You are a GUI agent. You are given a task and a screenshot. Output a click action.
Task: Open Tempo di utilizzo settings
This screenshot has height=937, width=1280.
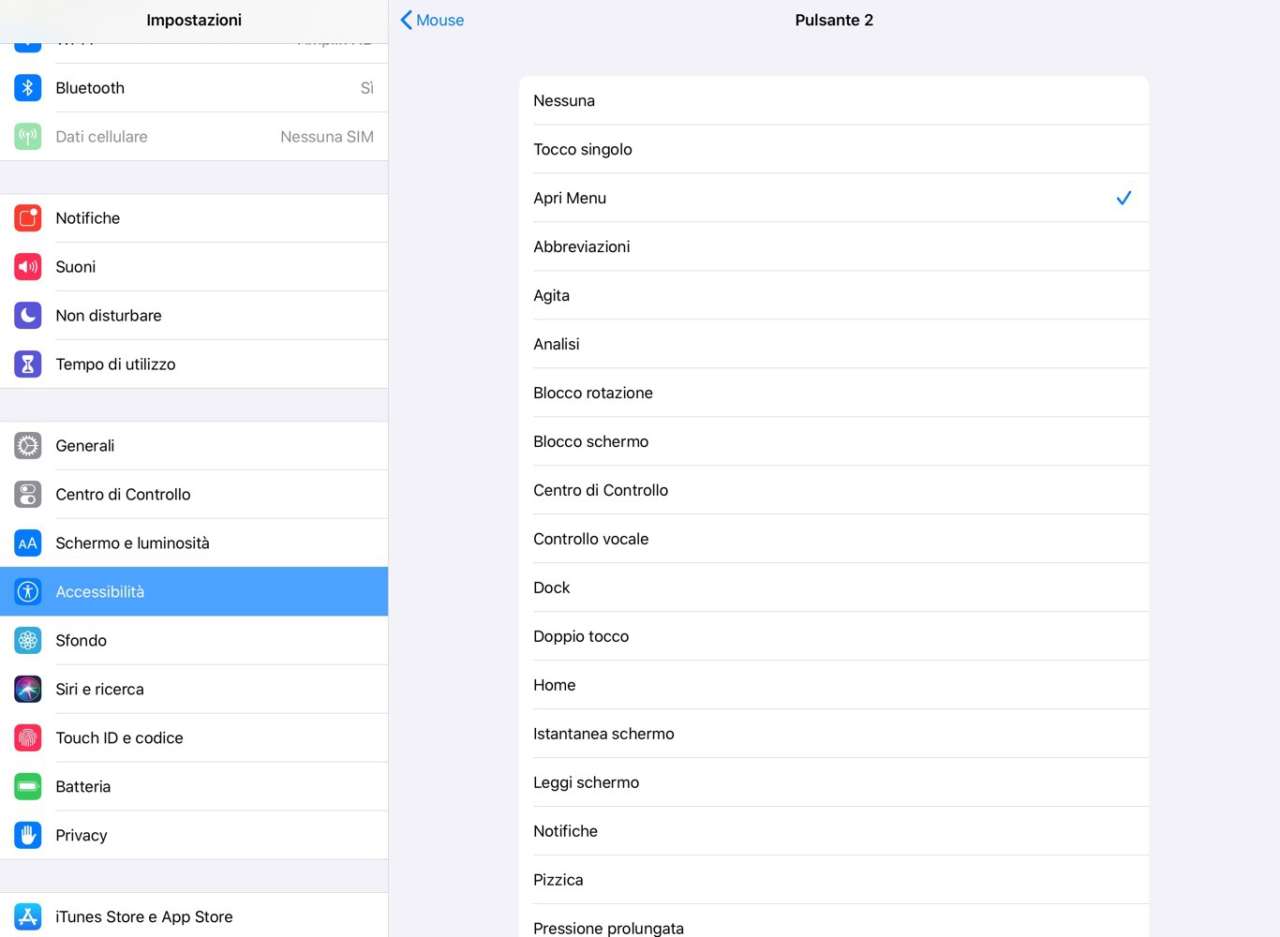(x=194, y=364)
